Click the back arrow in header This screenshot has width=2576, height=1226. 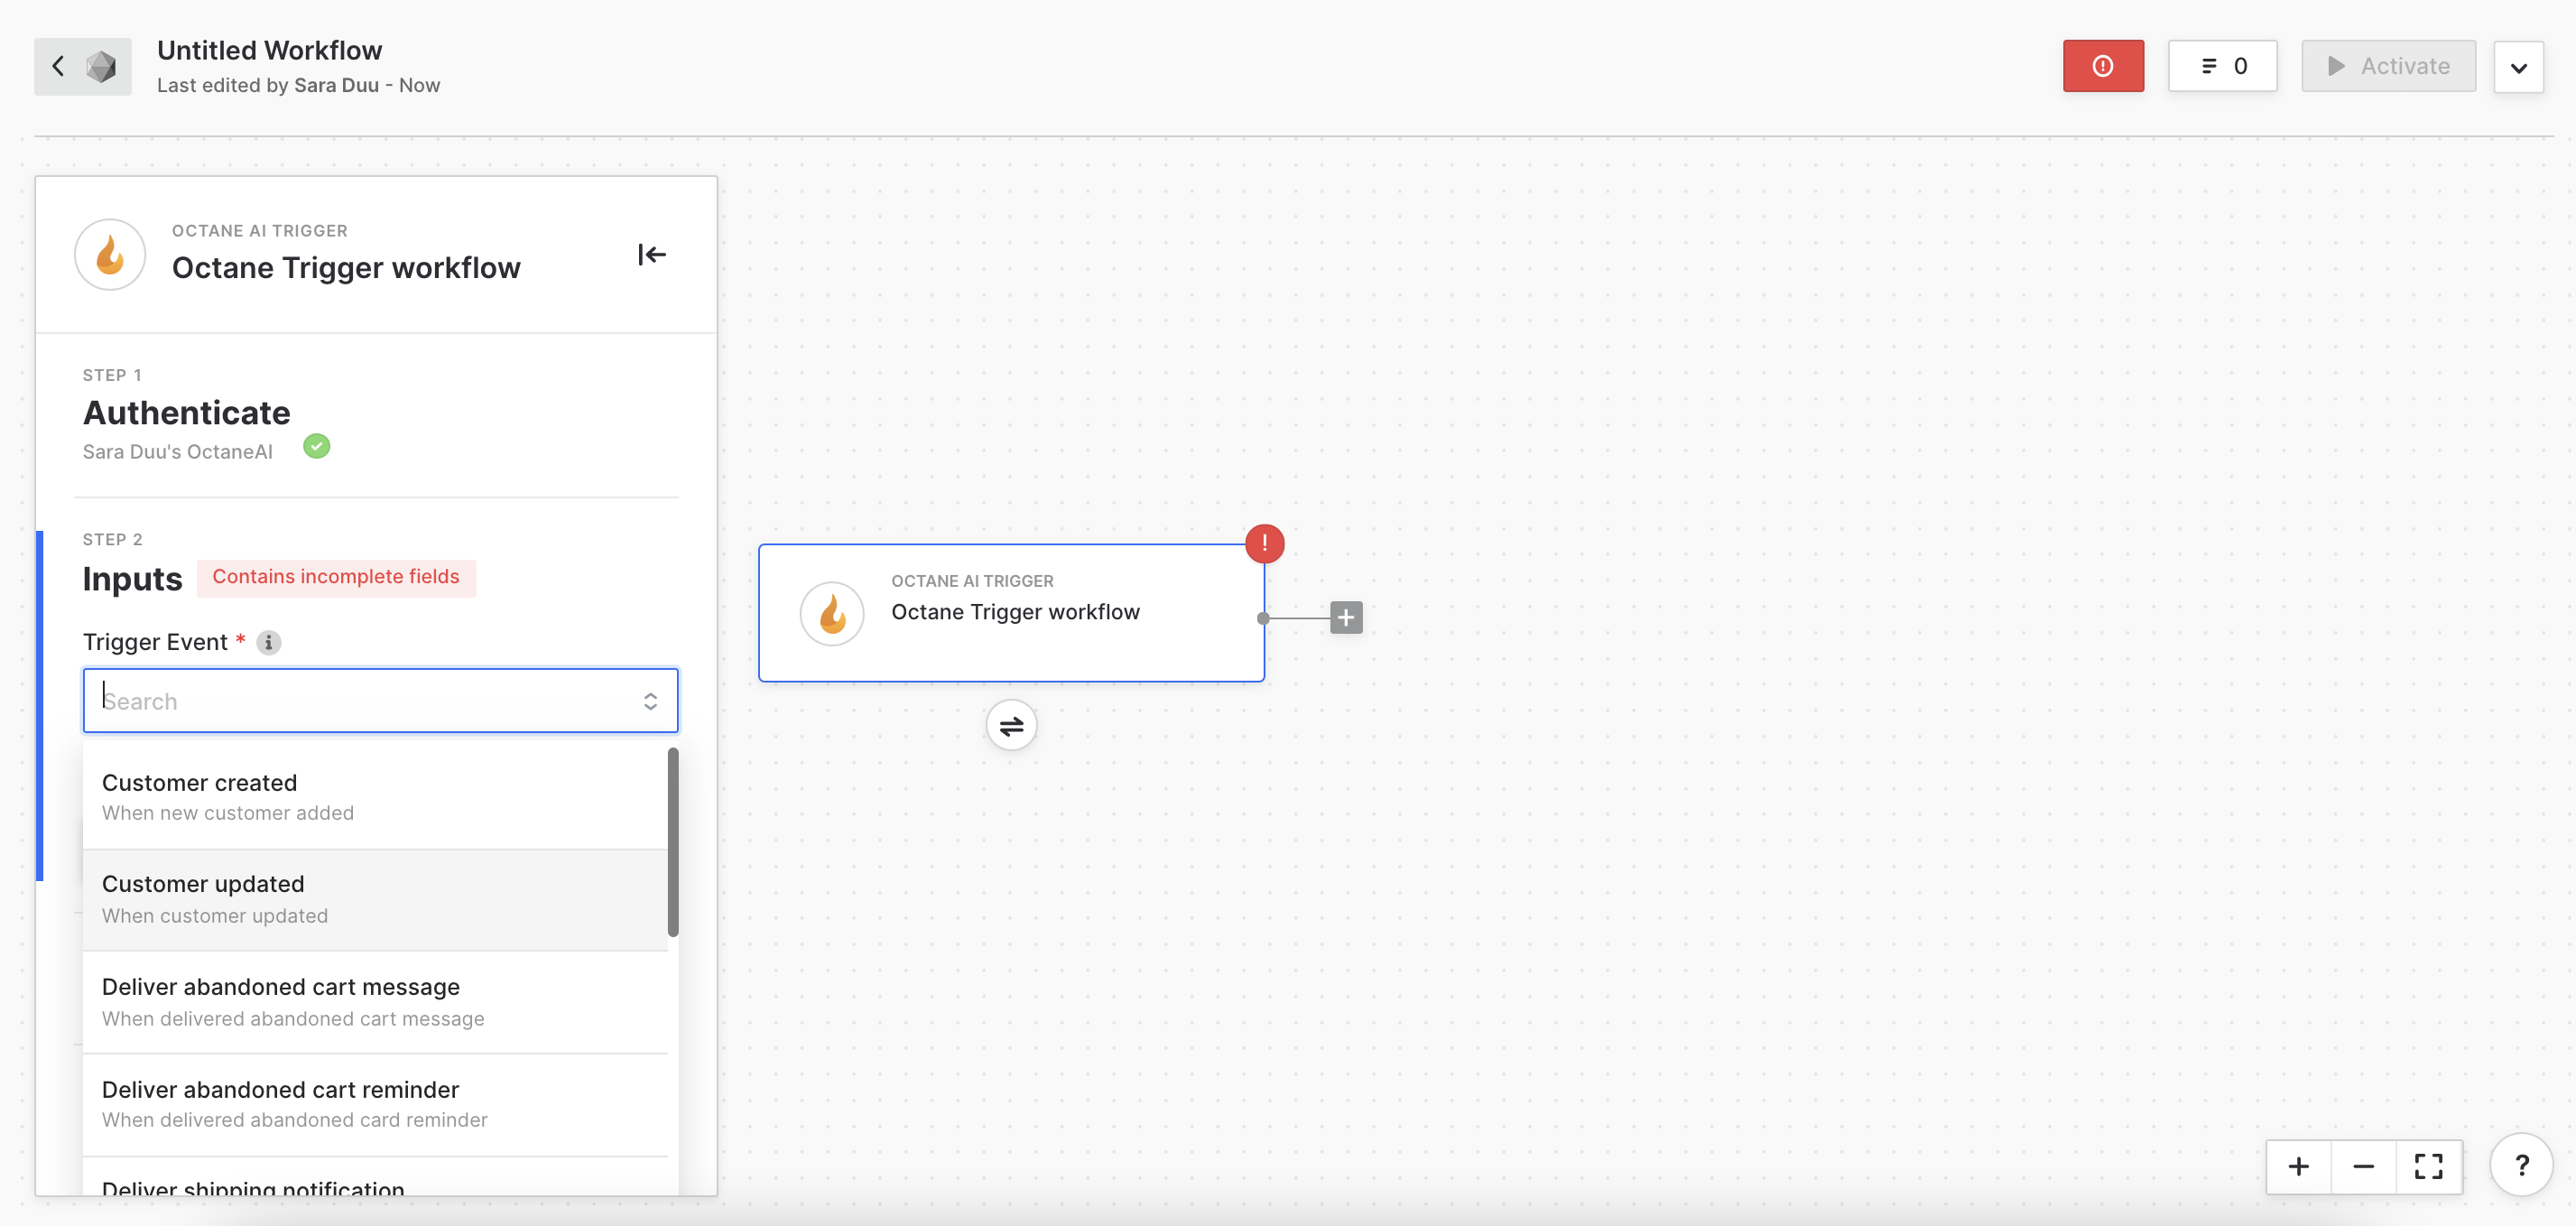click(58, 66)
